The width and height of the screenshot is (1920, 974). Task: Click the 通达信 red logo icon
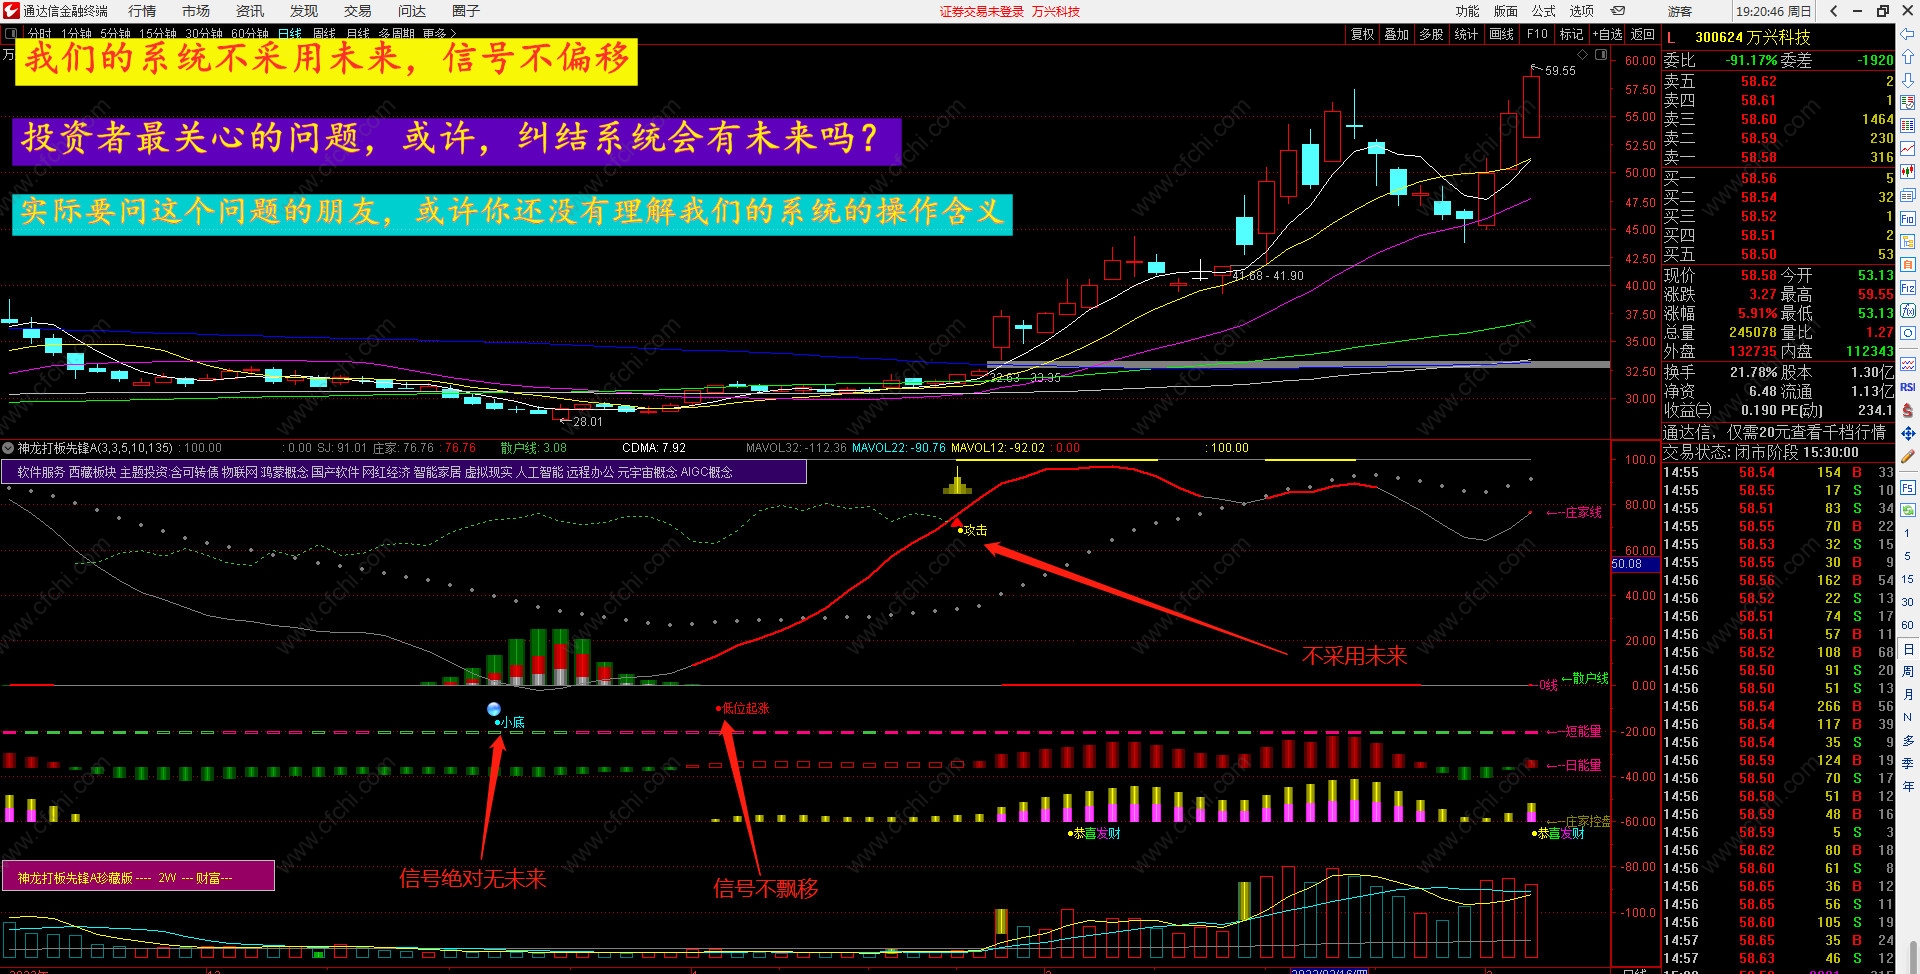(x=11, y=11)
